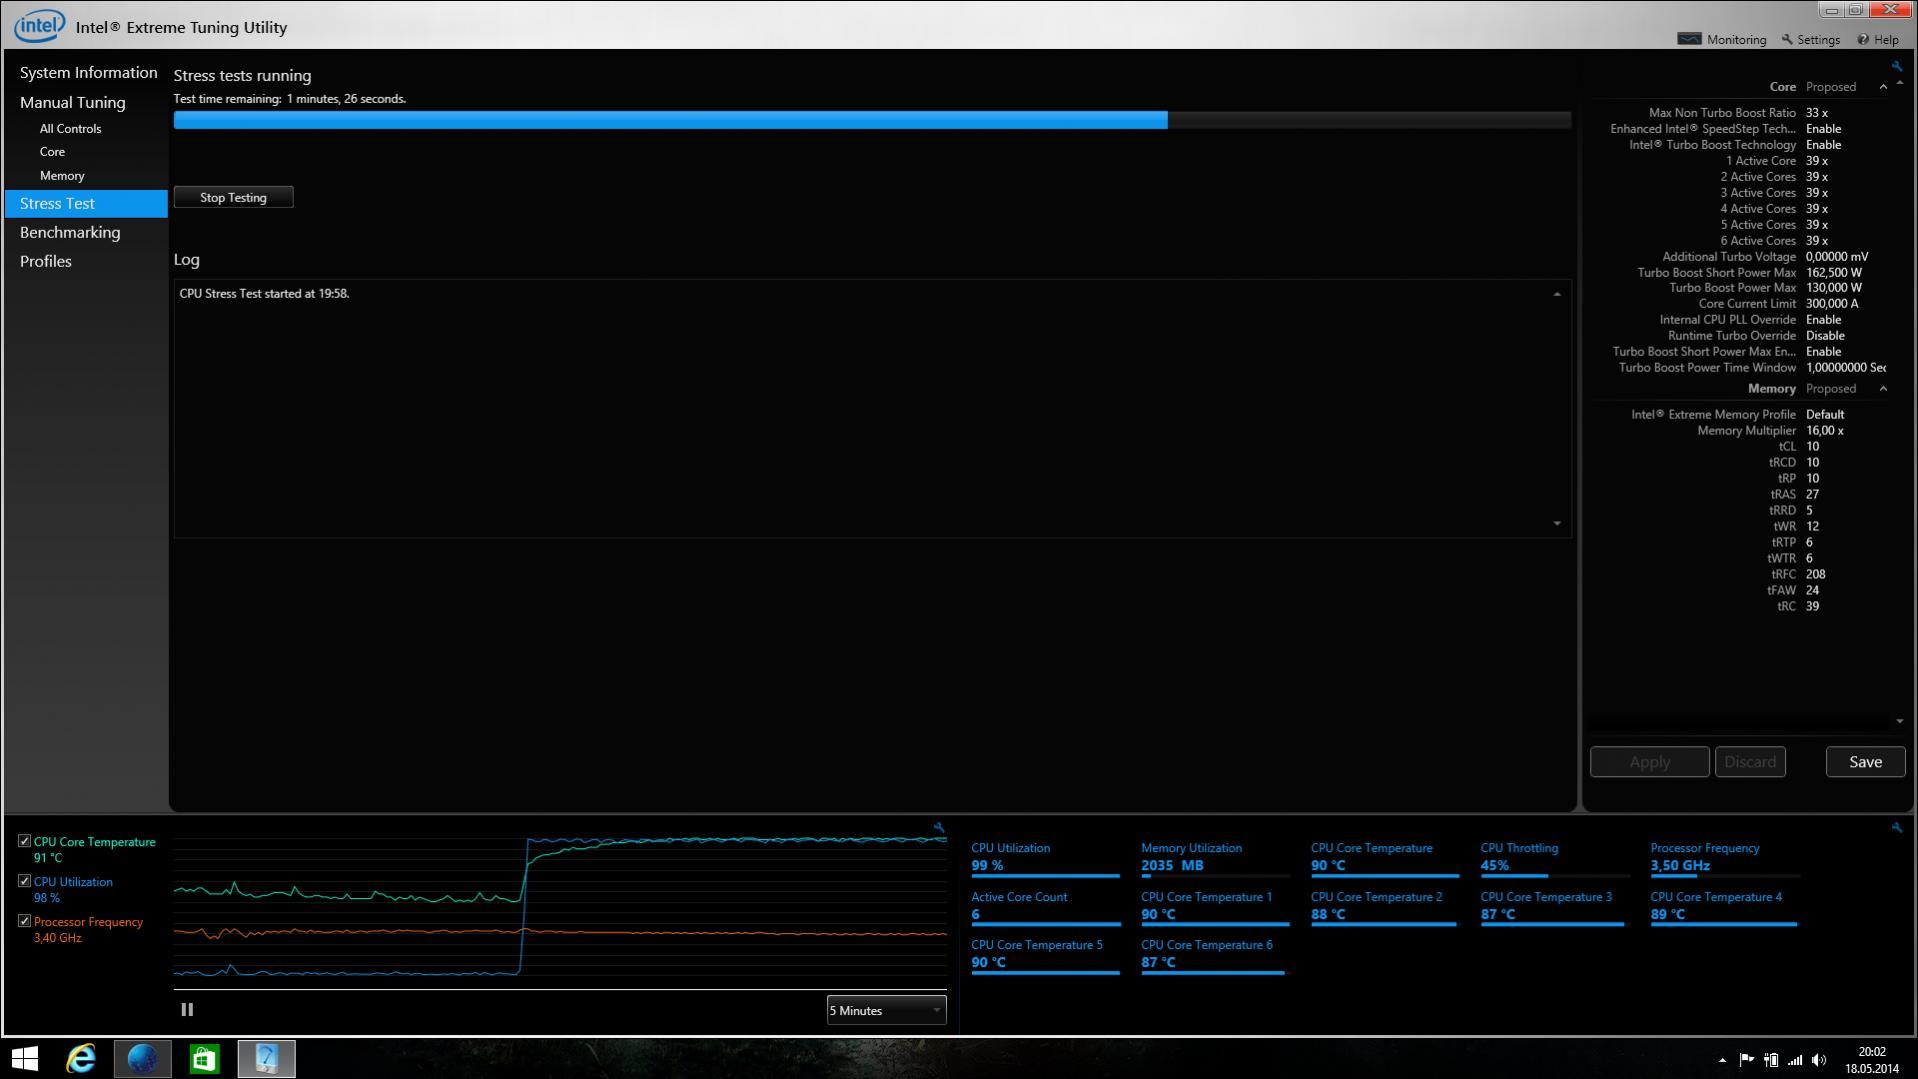Click the log entry 'CPU Stress Test started at 19:58.'
Image resolution: width=1918 pixels, height=1079 pixels.
click(264, 294)
